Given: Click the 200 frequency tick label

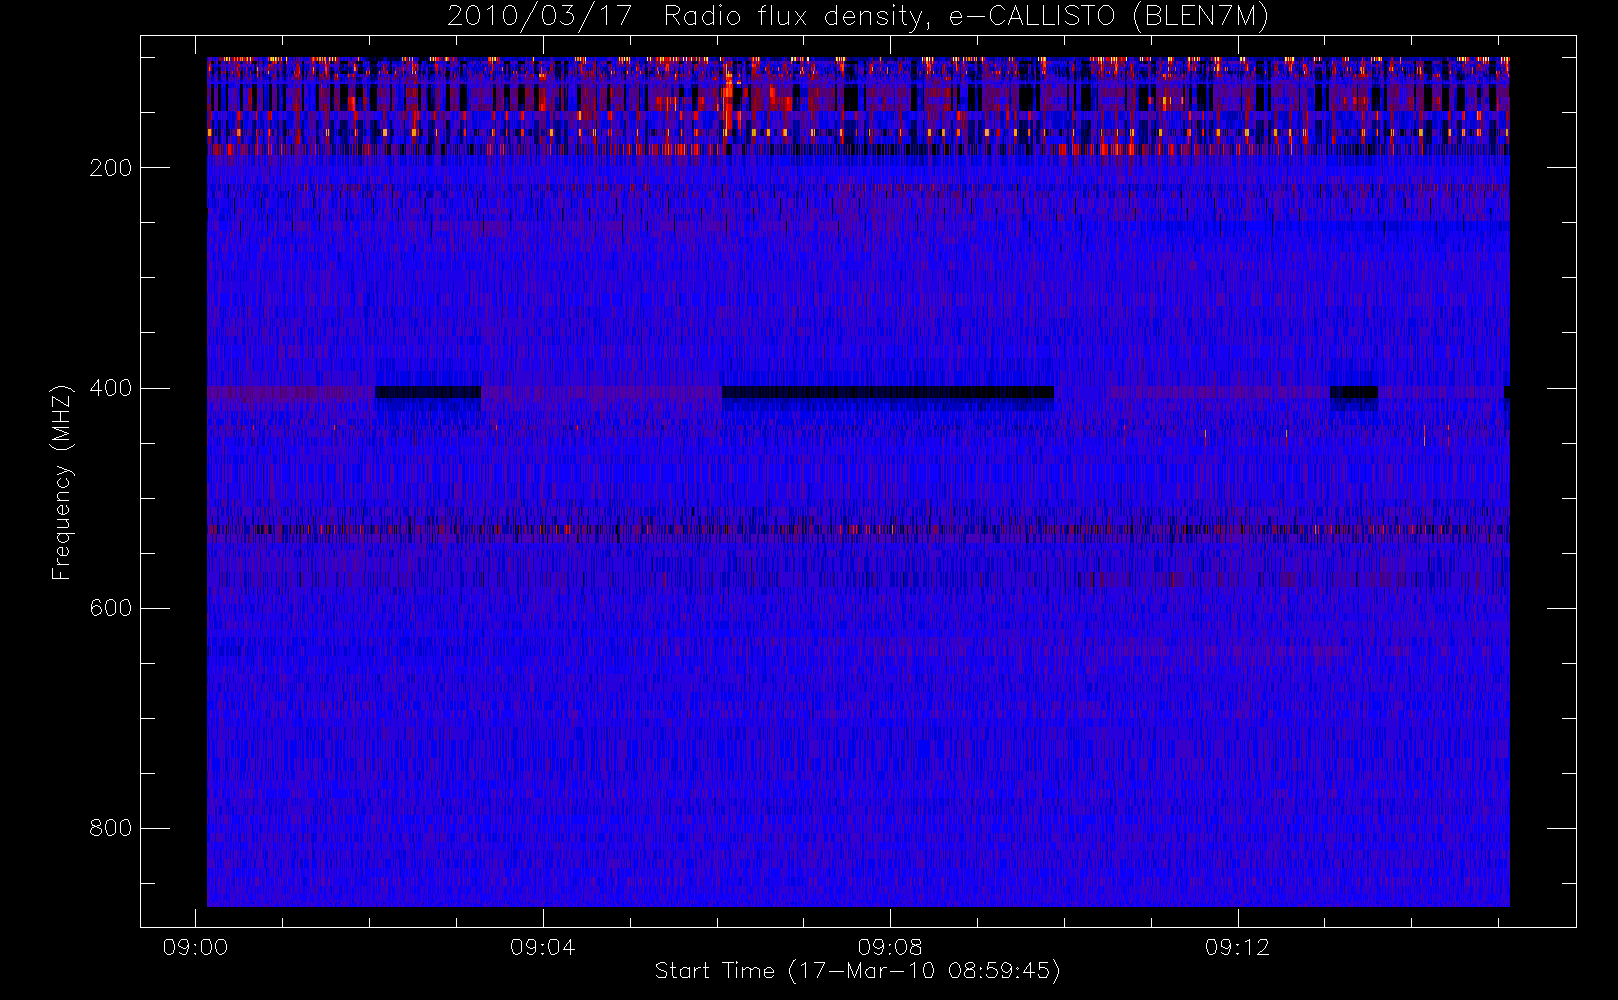Looking at the screenshot, I should 110,168.
